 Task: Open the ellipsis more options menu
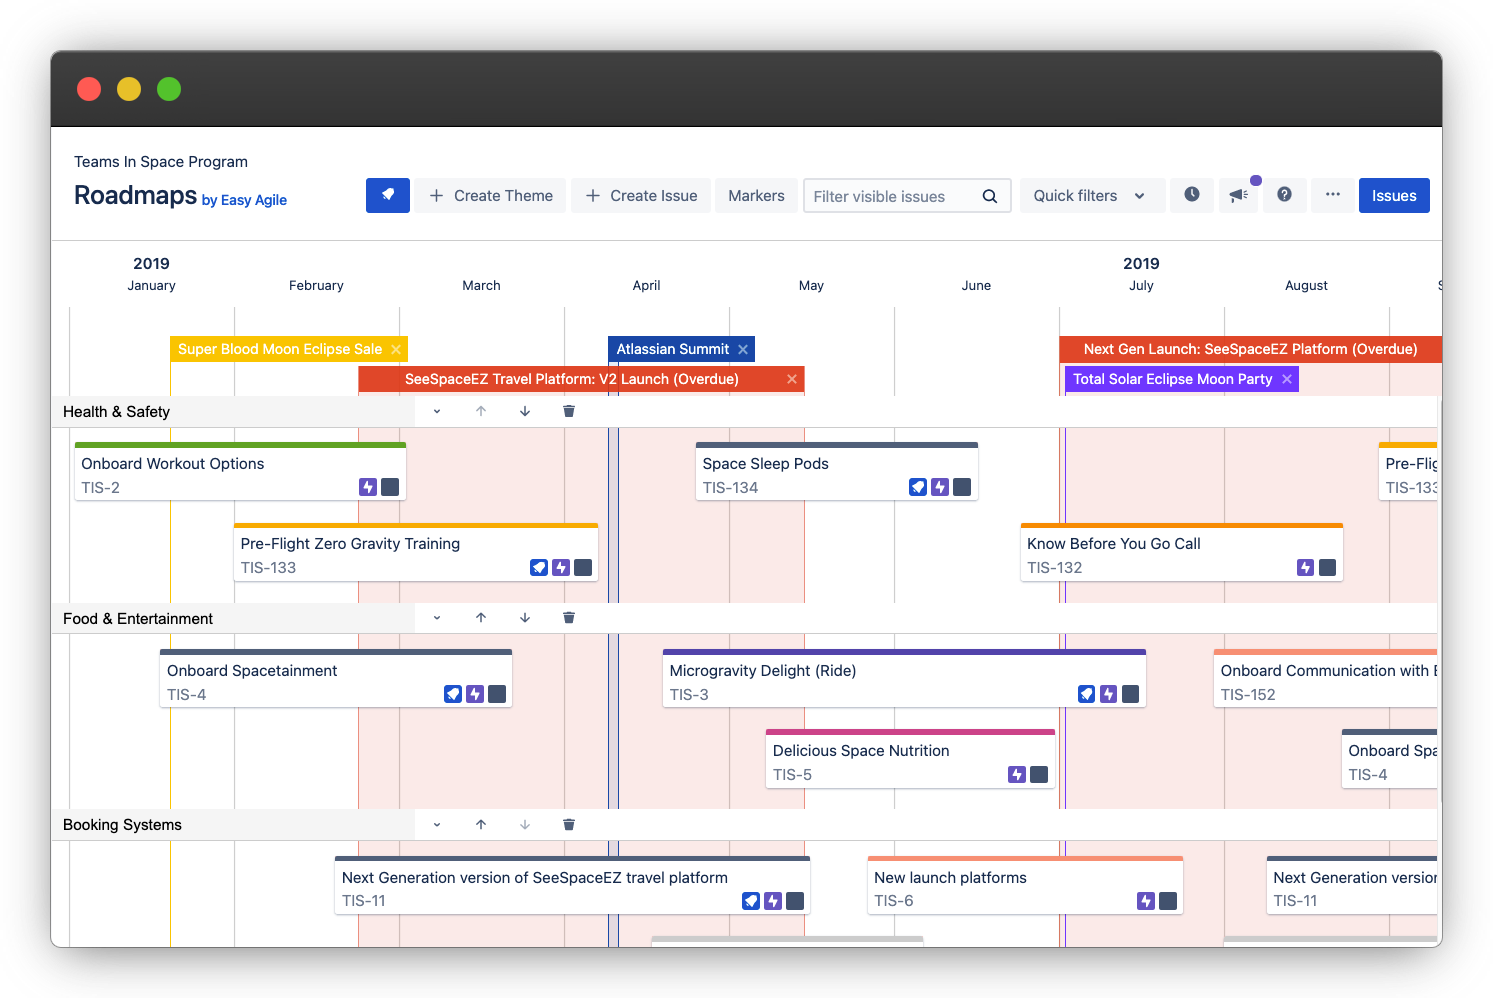click(x=1332, y=195)
